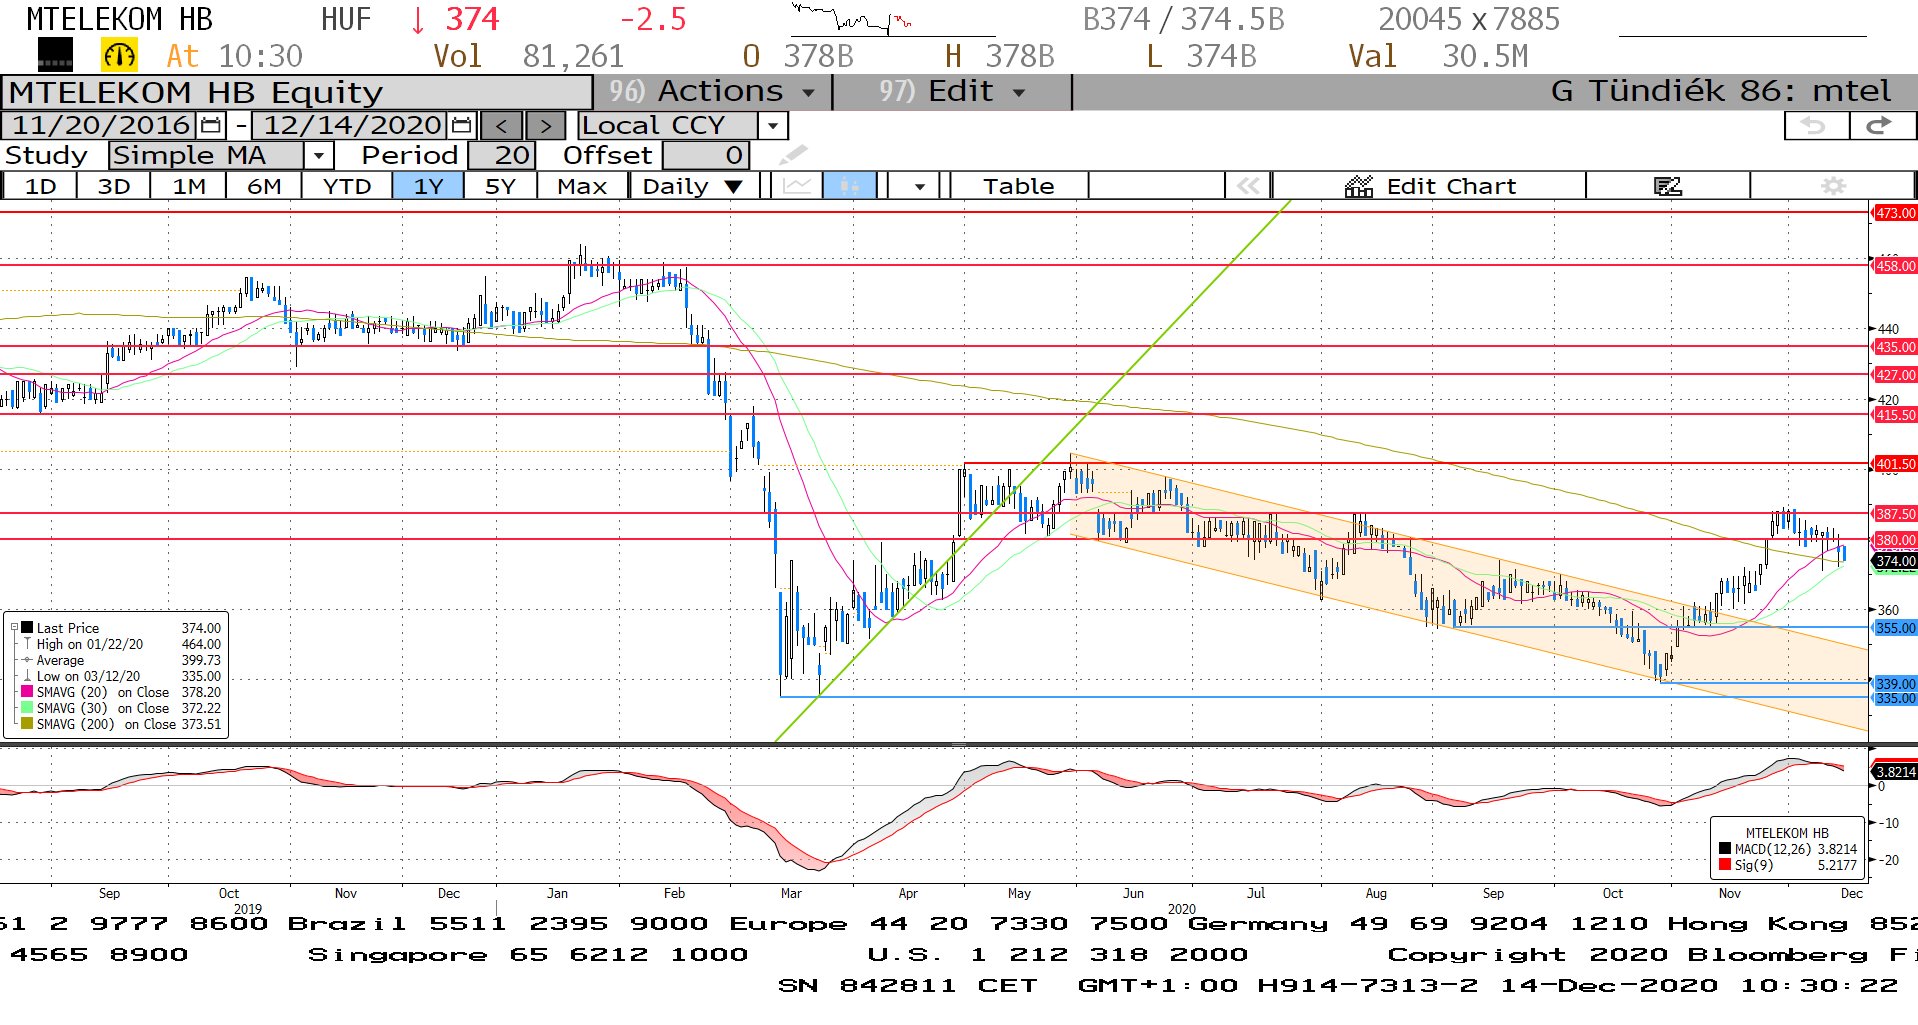Viewport: 1918px width, 1025px height.
Task: Click the redo arrow button
Action: (x=1881, y=125)
